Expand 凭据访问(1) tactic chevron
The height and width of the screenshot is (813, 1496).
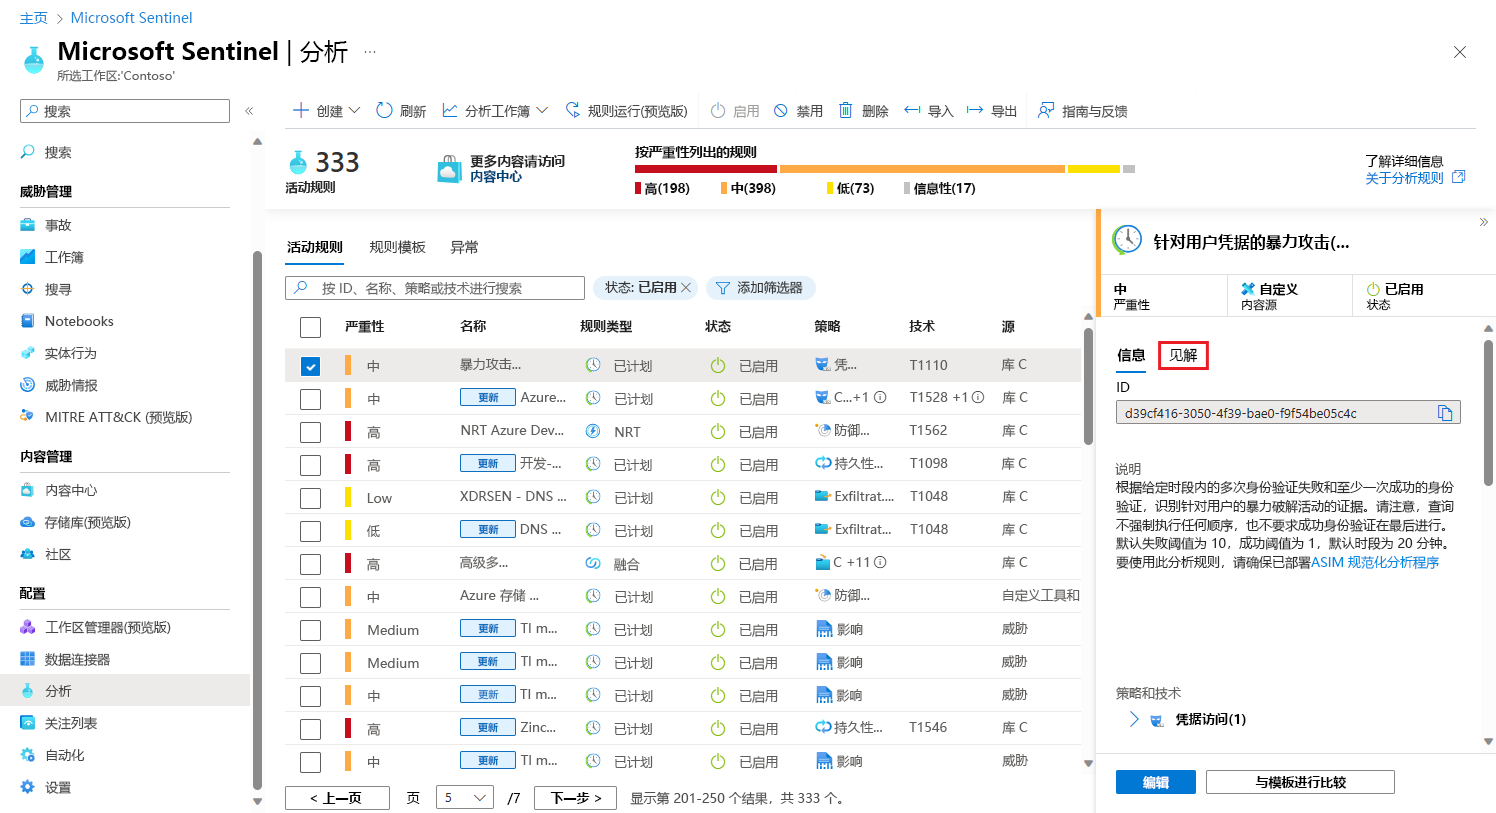(1134, 719)
